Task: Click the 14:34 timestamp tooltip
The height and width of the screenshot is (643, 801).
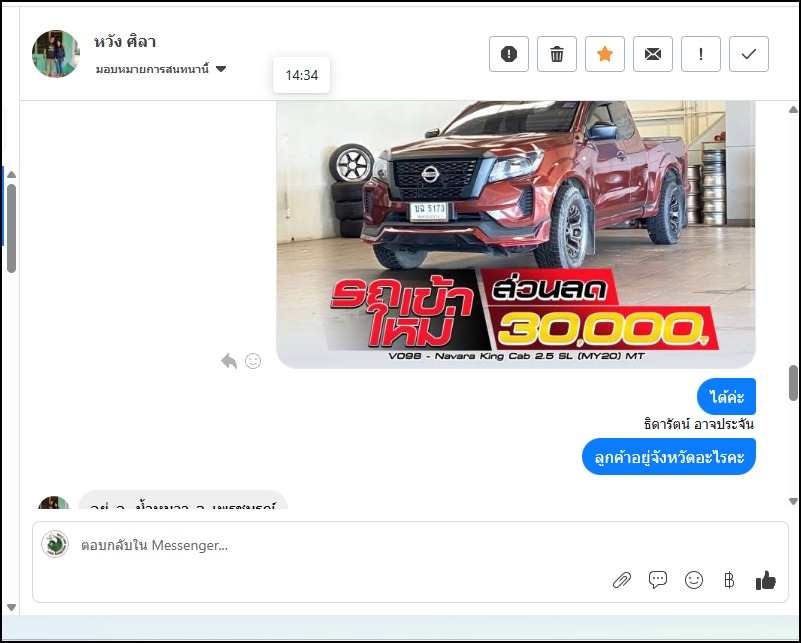Action: [x=301, y=75]
